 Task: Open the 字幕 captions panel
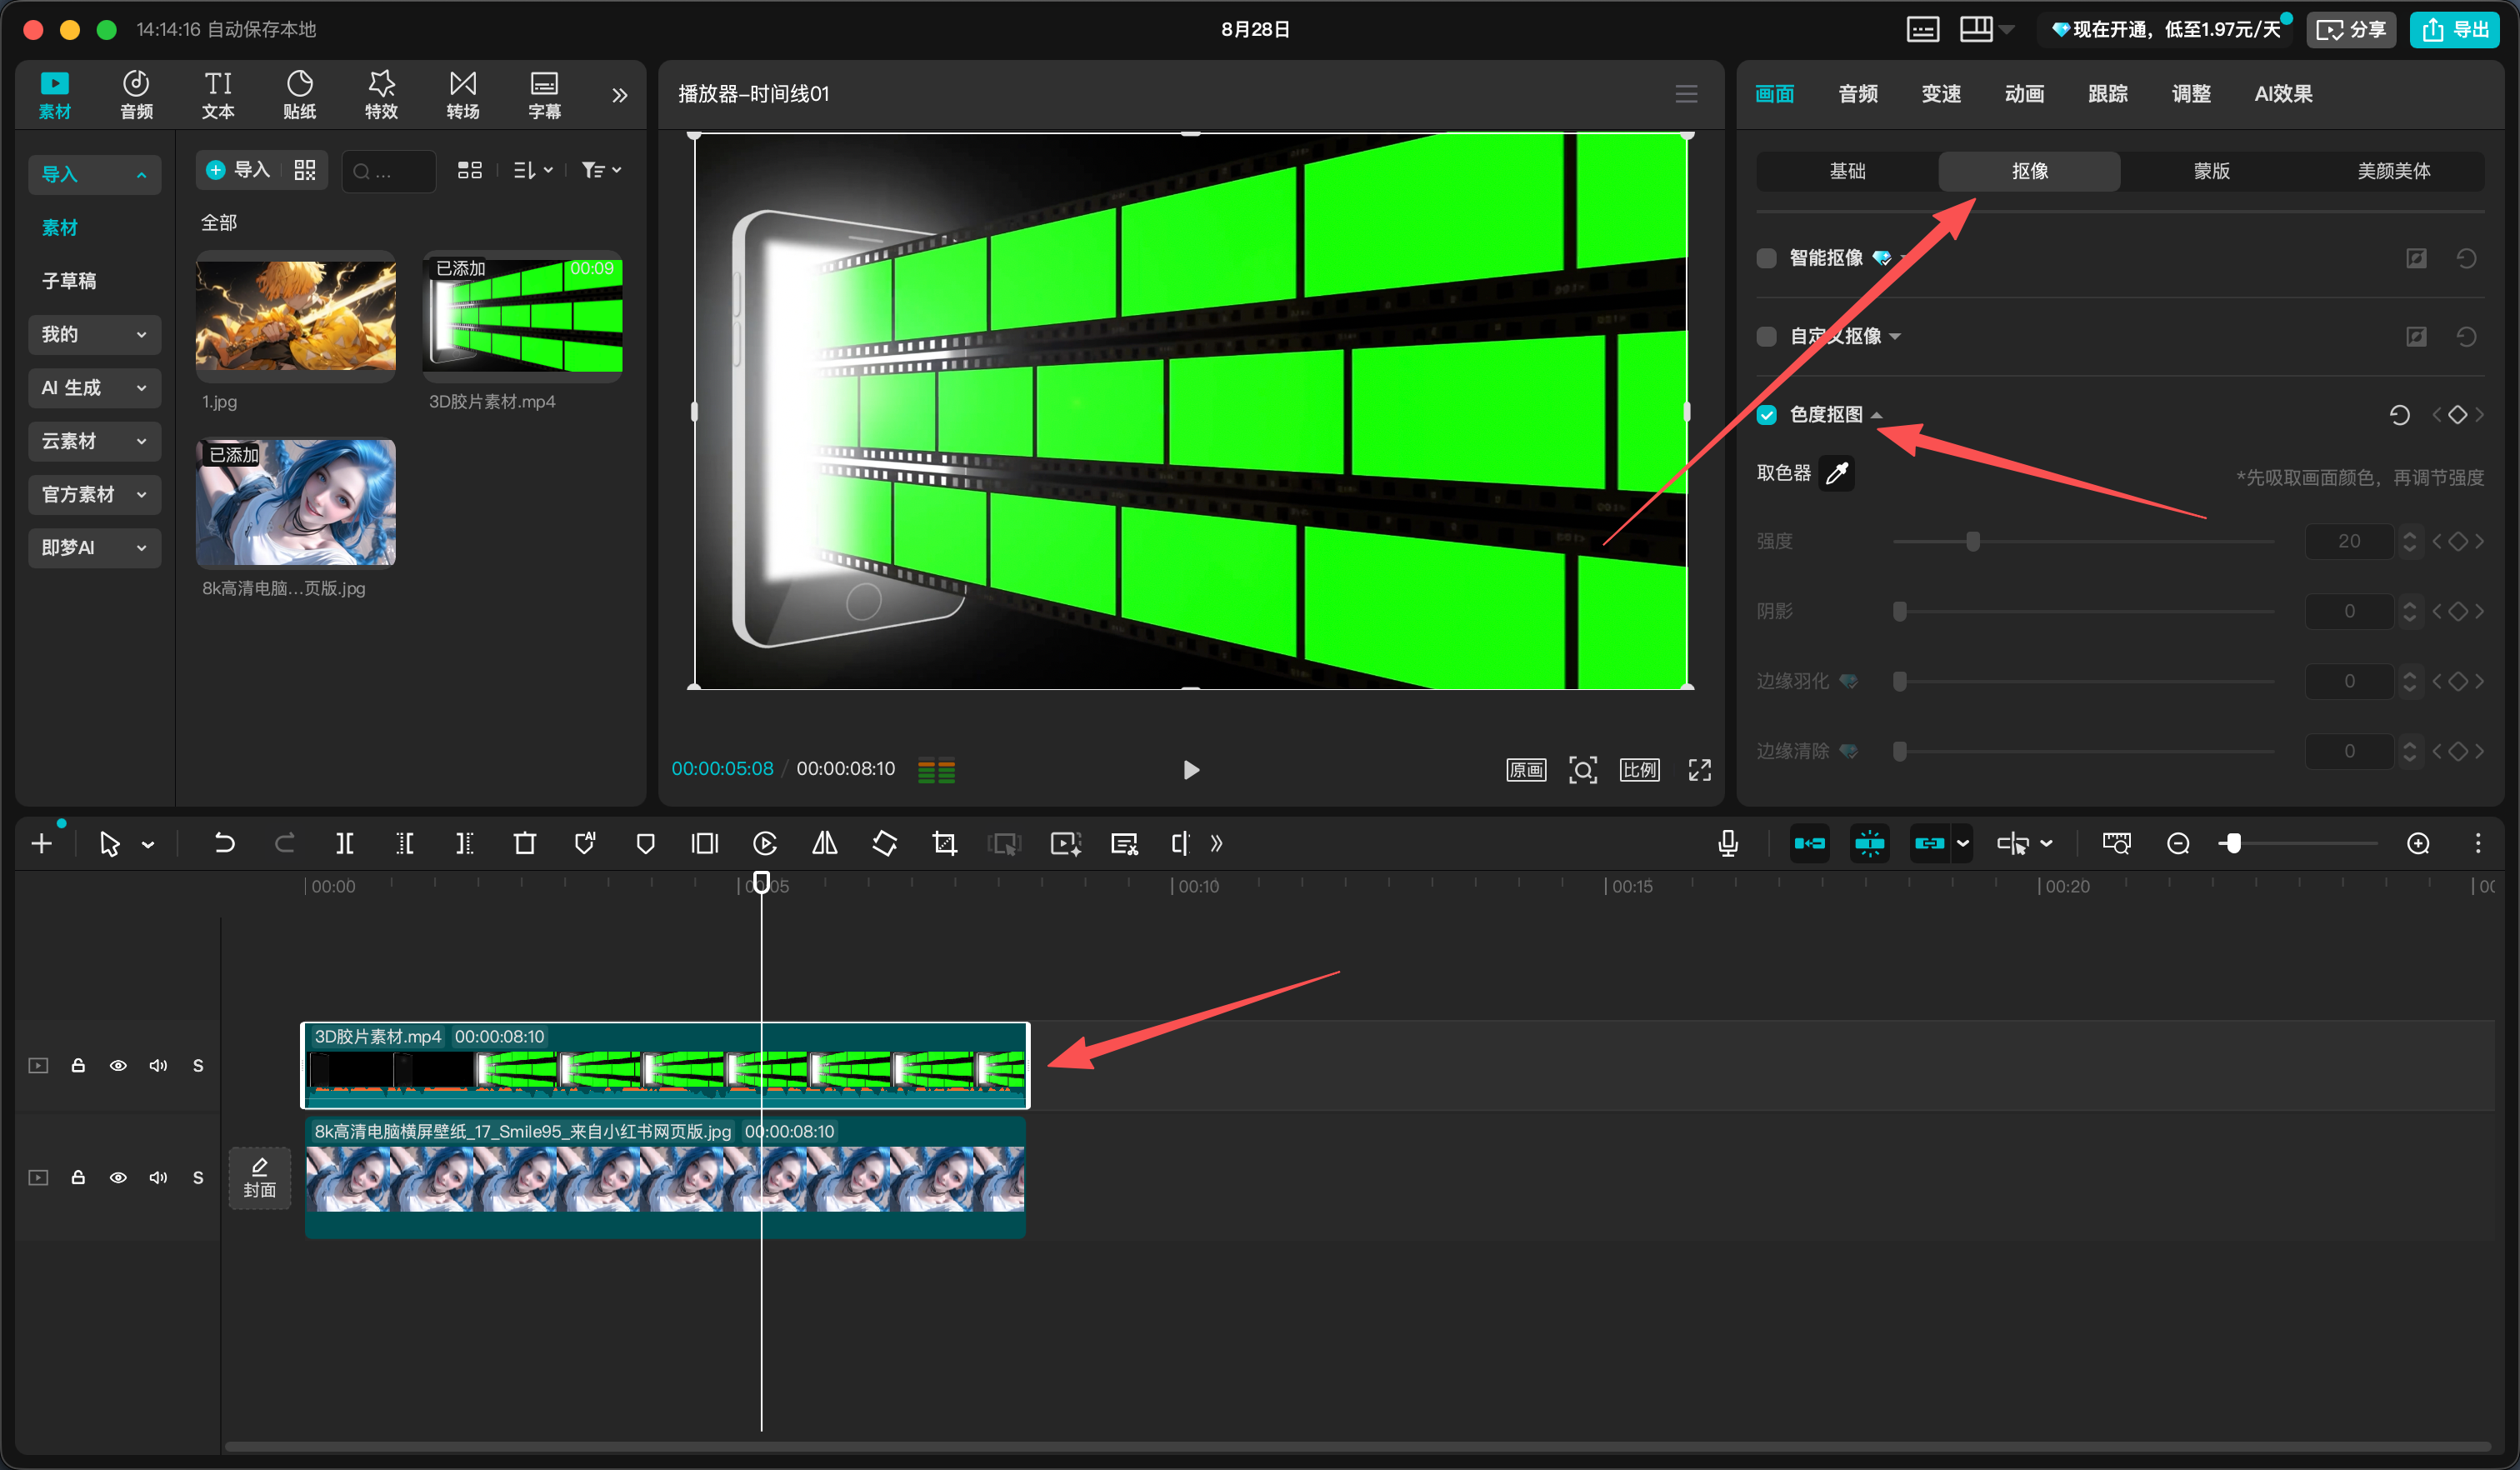click(544, 95)
